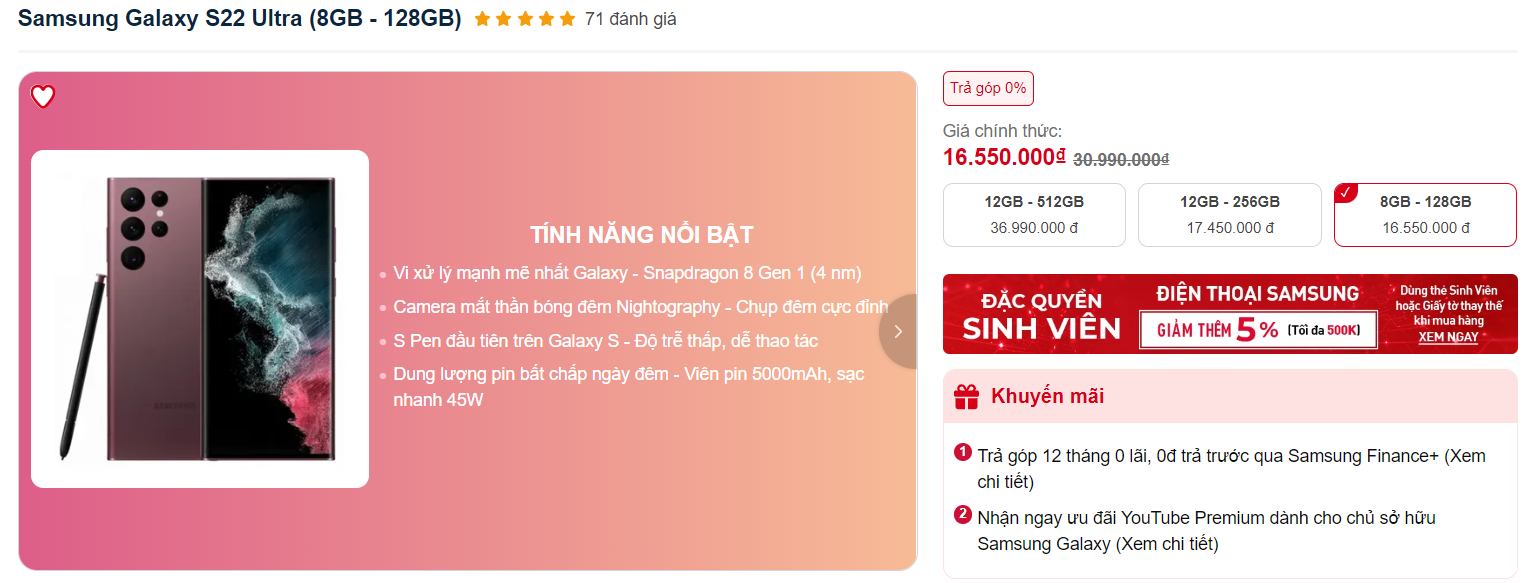Select the 12GB - 512GB storage option
1536x583 pixels.
pos(1034,214)
